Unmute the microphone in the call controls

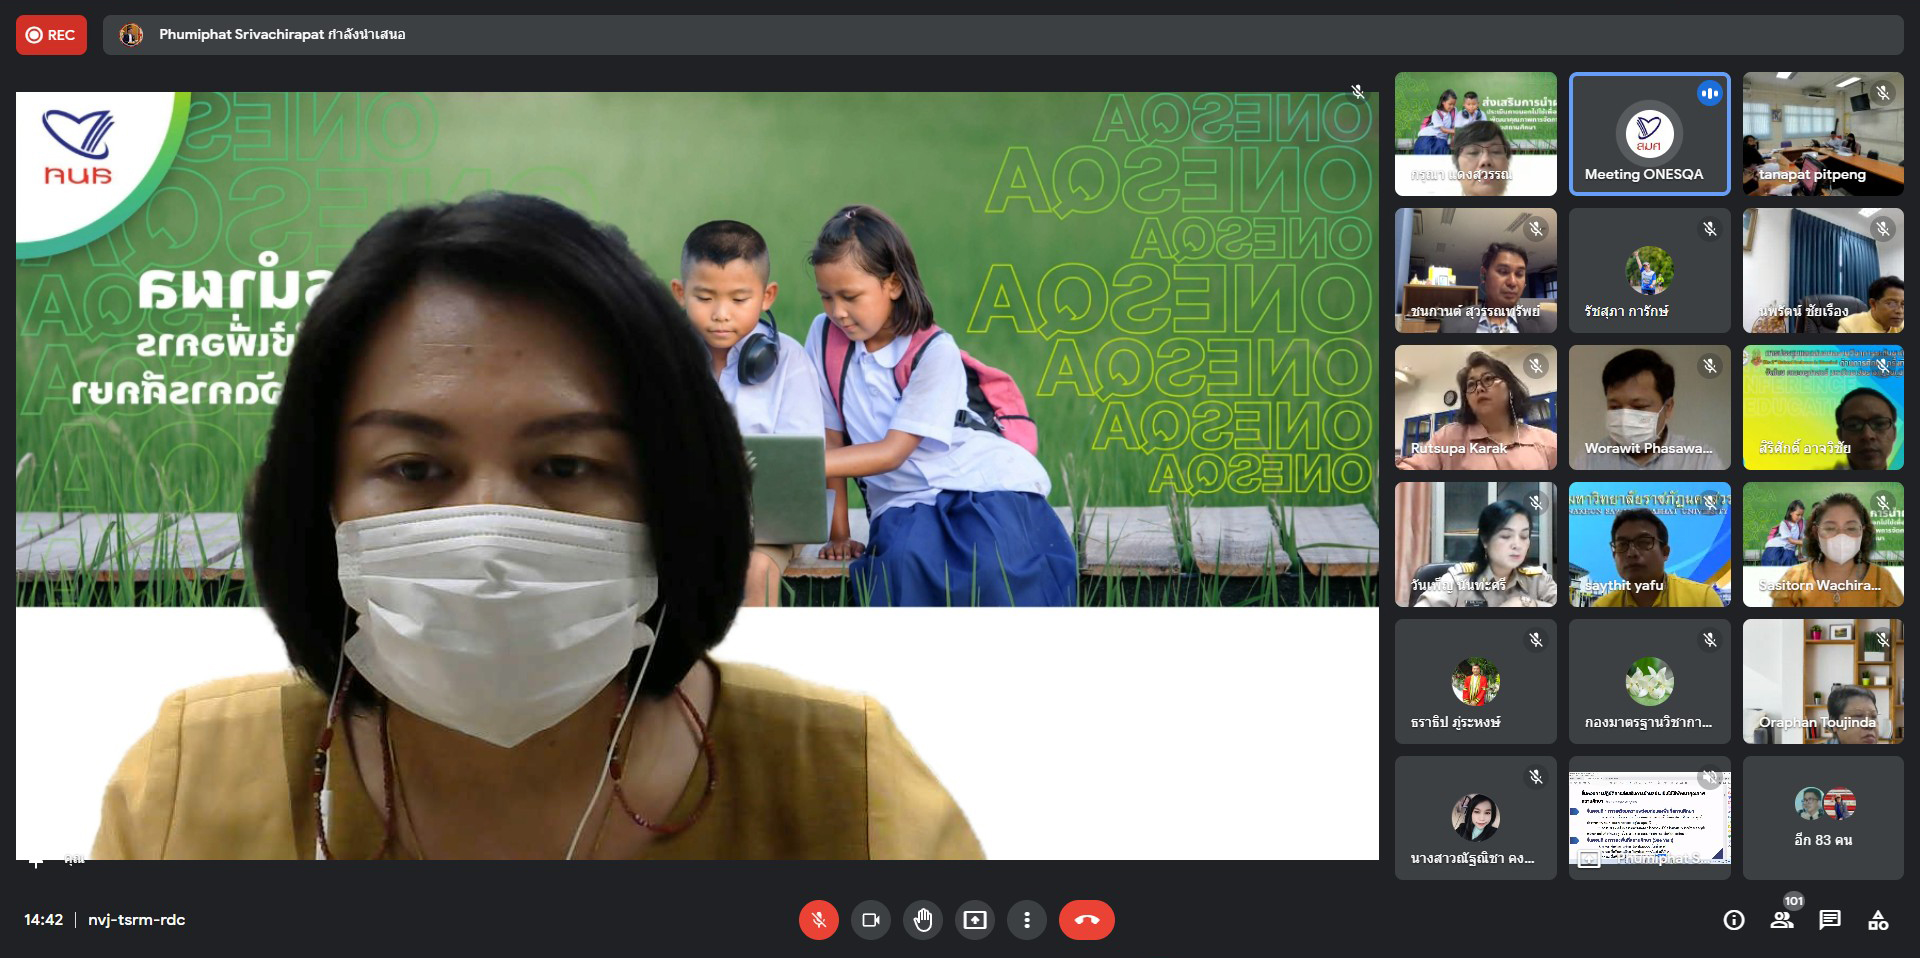818,920
